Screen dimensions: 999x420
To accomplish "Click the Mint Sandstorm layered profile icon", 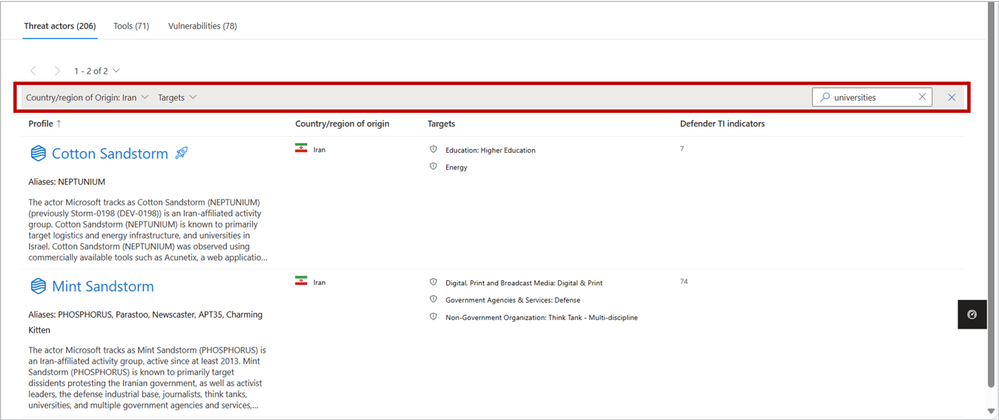I will 39,286.
